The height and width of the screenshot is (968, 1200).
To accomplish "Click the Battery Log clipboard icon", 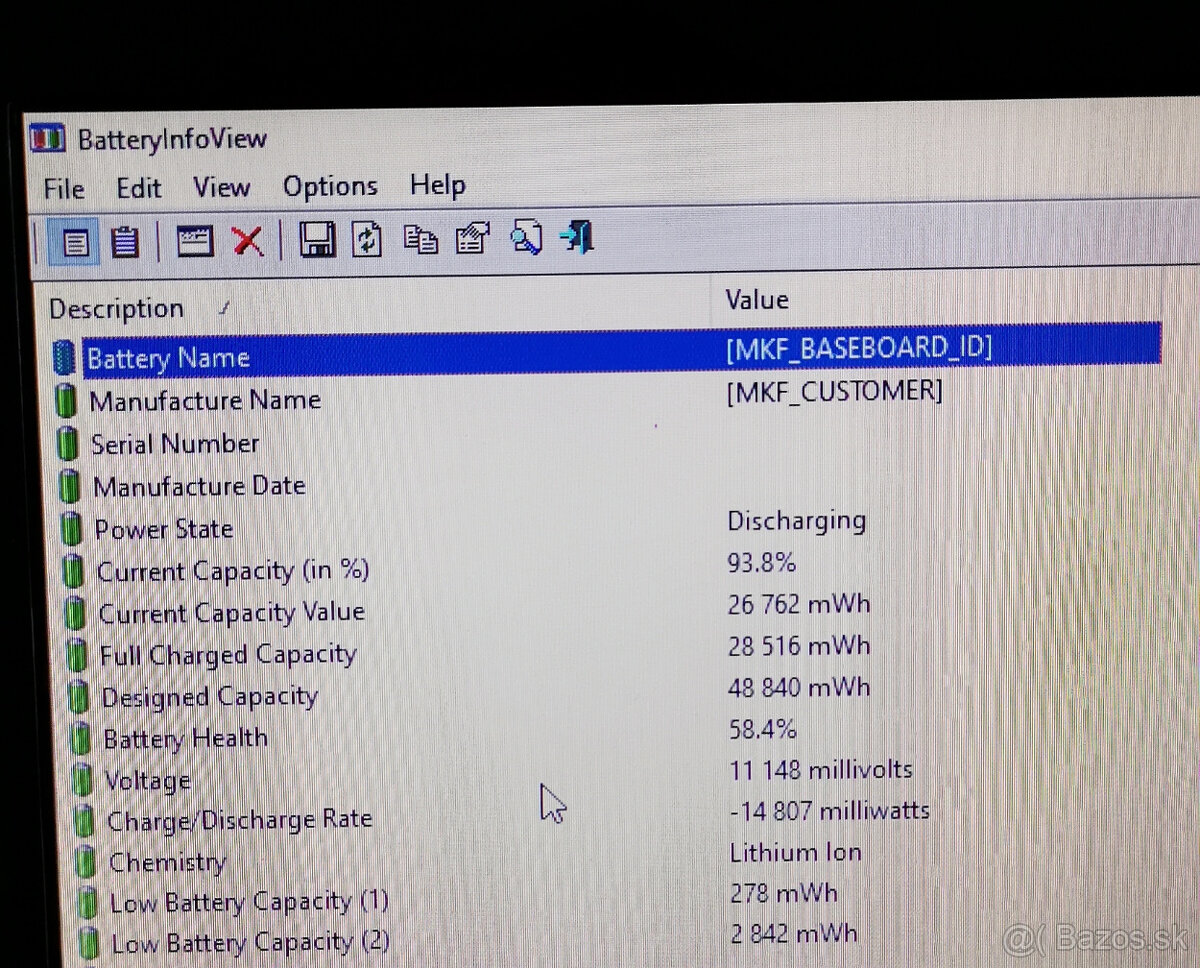I will click(x=123, y=240).
